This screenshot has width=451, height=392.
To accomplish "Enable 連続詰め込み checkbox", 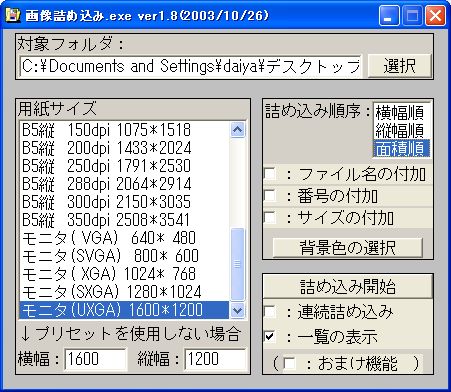I will pos(270,312).
